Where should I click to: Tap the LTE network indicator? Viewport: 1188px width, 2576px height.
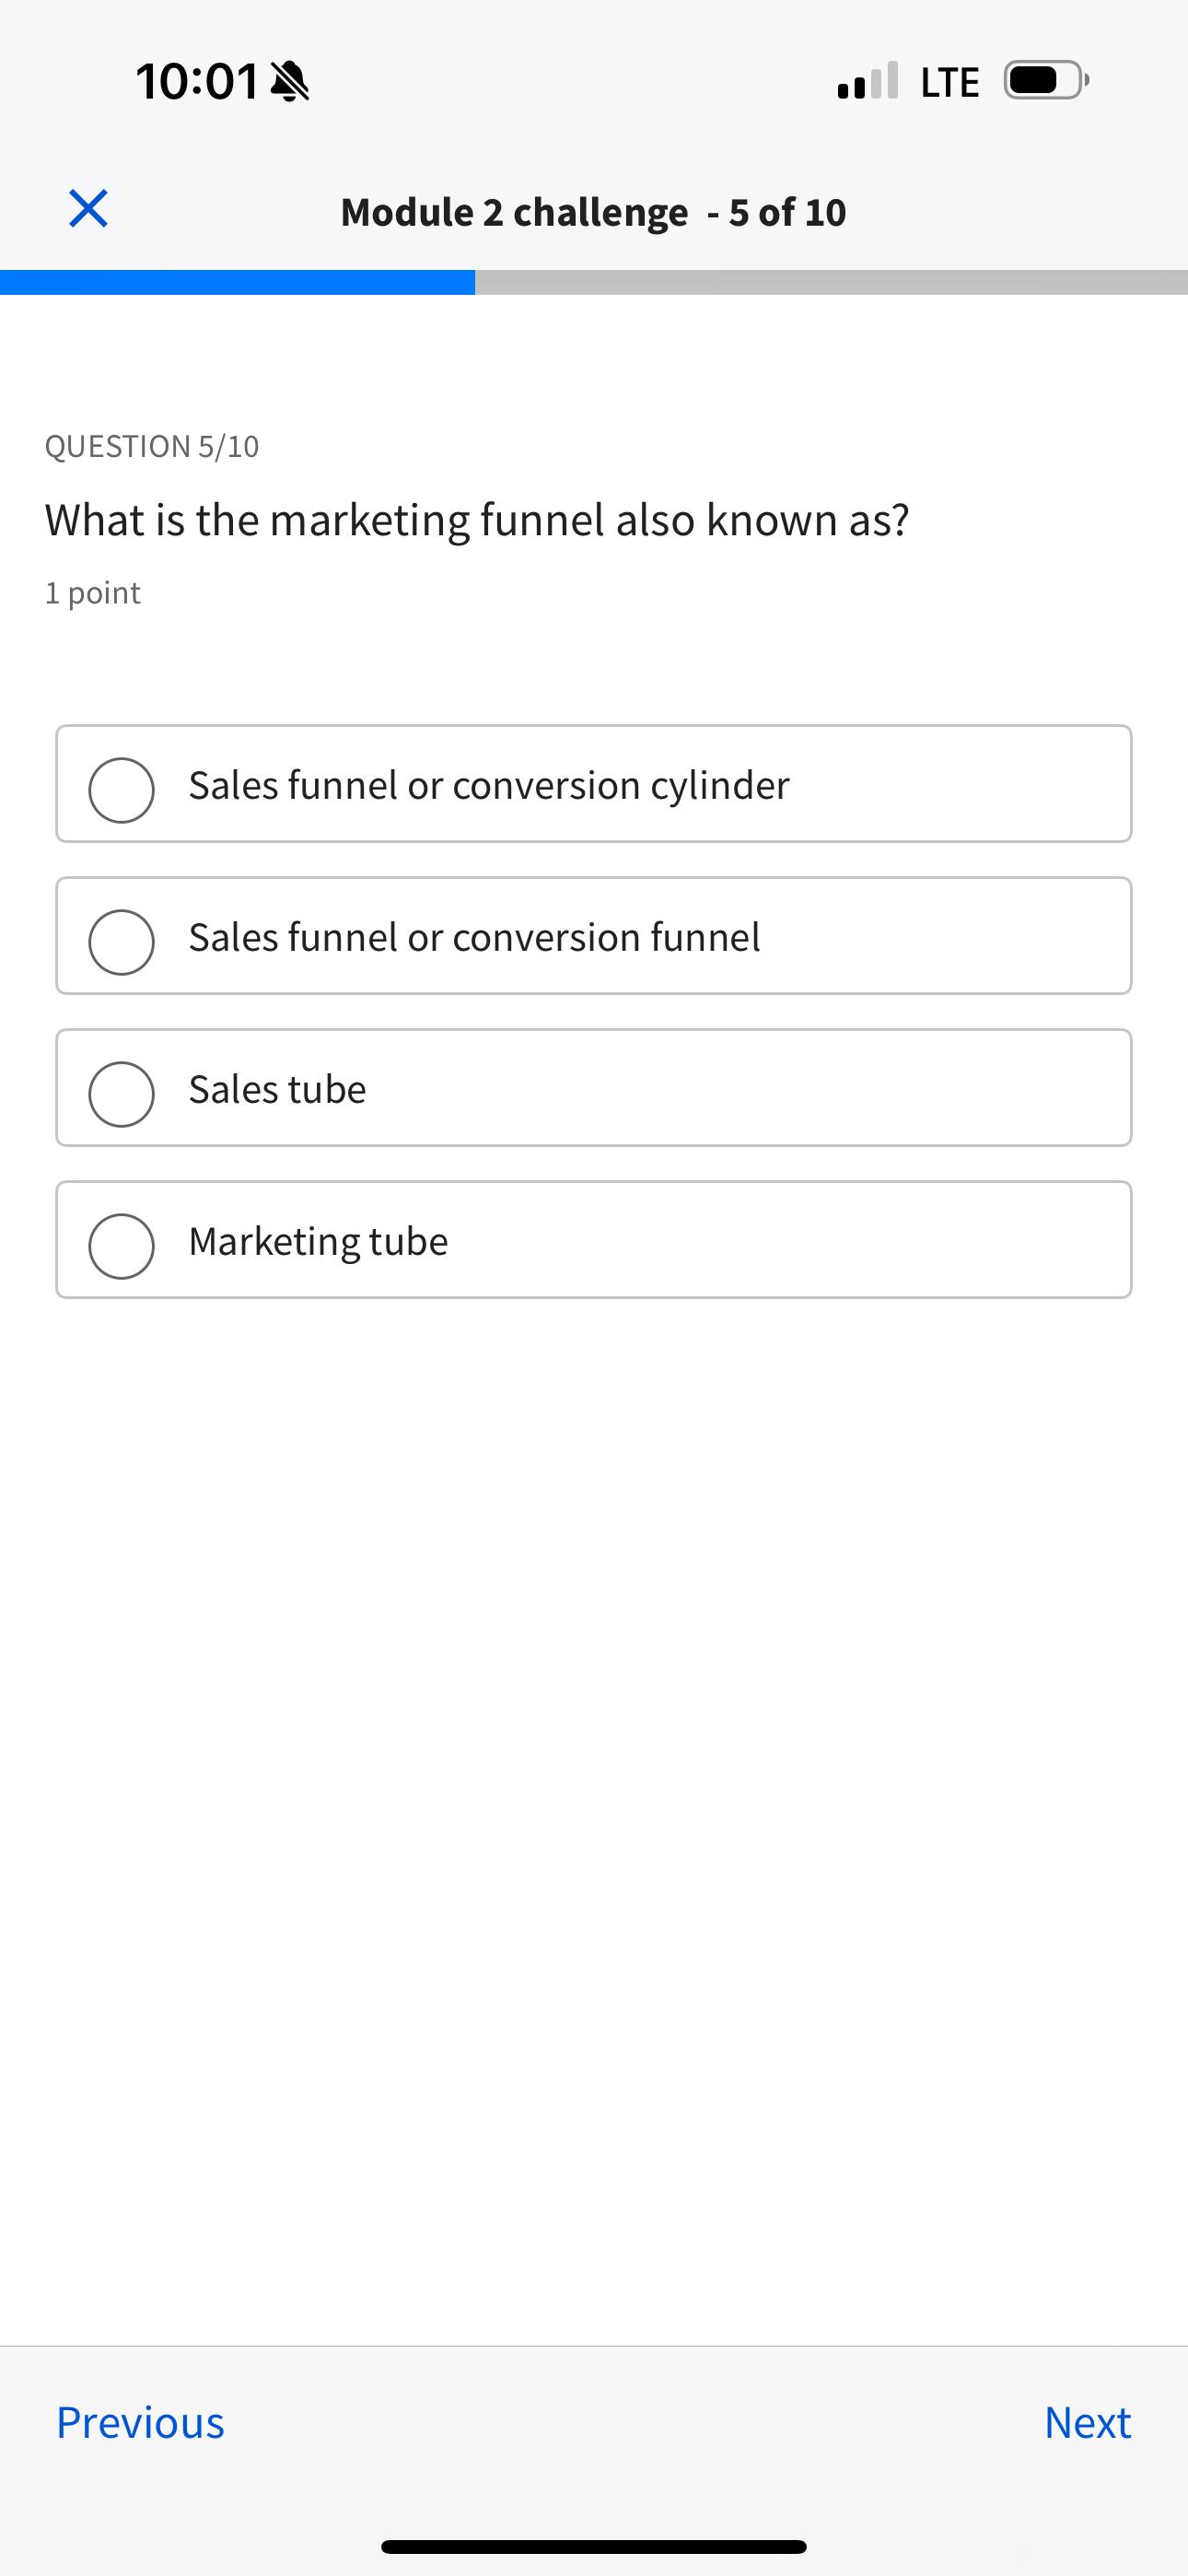949,82
